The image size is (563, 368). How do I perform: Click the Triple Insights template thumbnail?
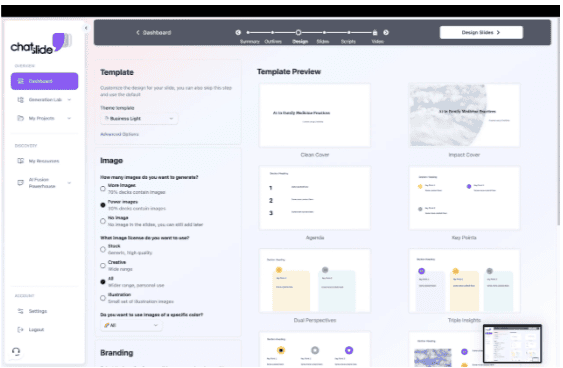pyautogui.click(x=464, y=281)
